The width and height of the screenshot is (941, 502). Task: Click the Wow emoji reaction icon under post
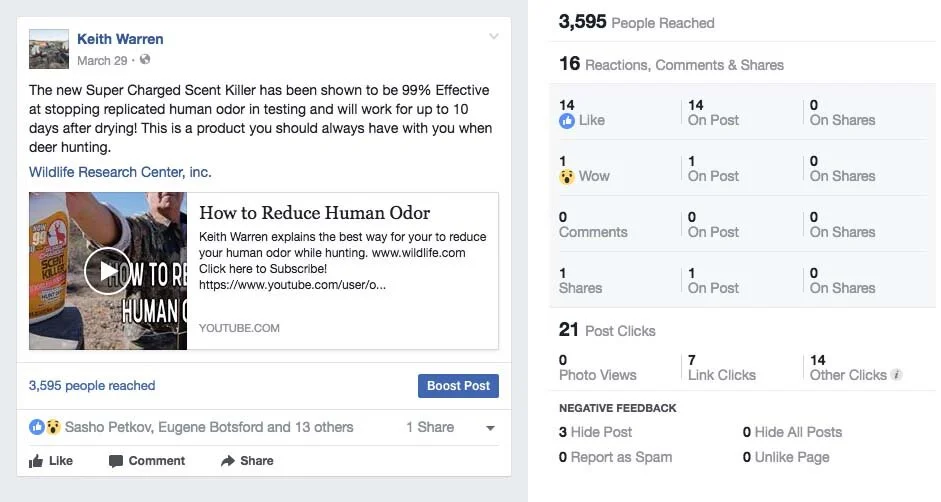pyautogui.click(x=53, y=427)
